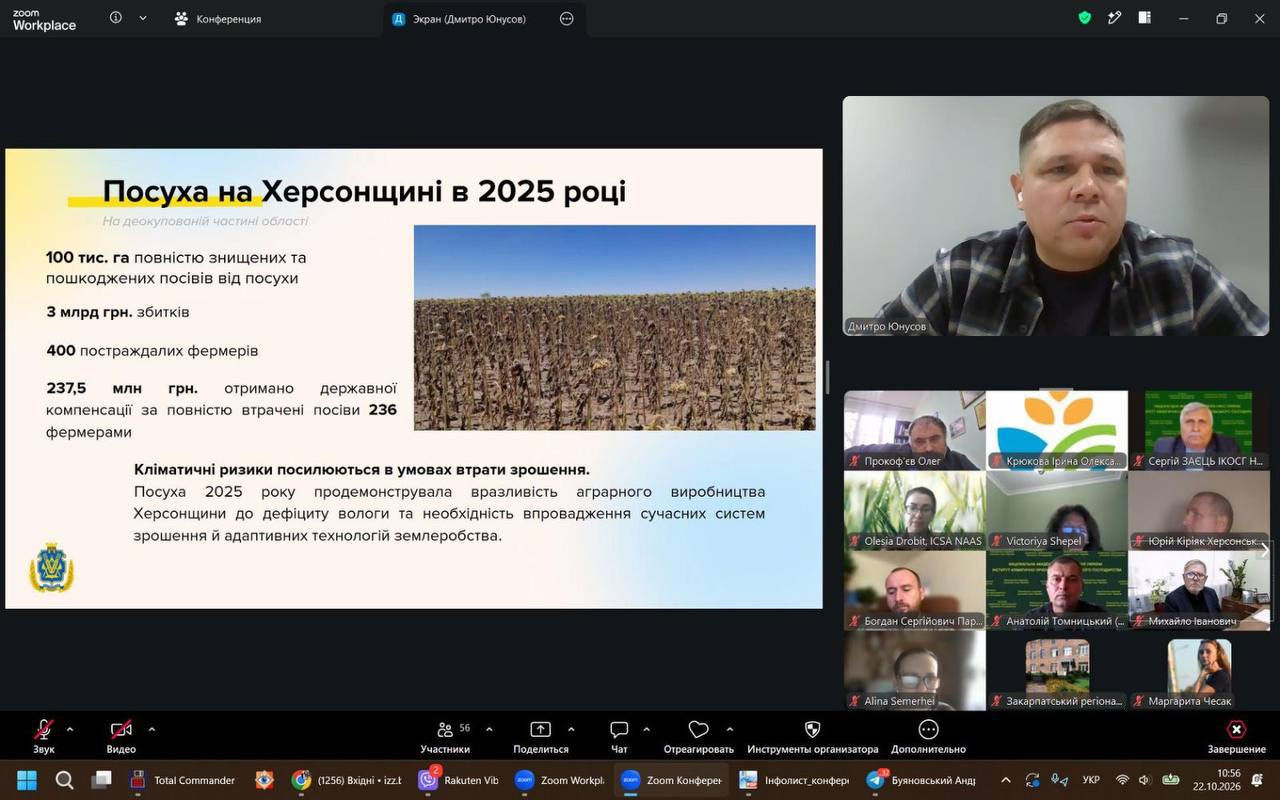Expand the arrow beside Участники
This screenshot has width=1280, height=800.
[489, 729]
